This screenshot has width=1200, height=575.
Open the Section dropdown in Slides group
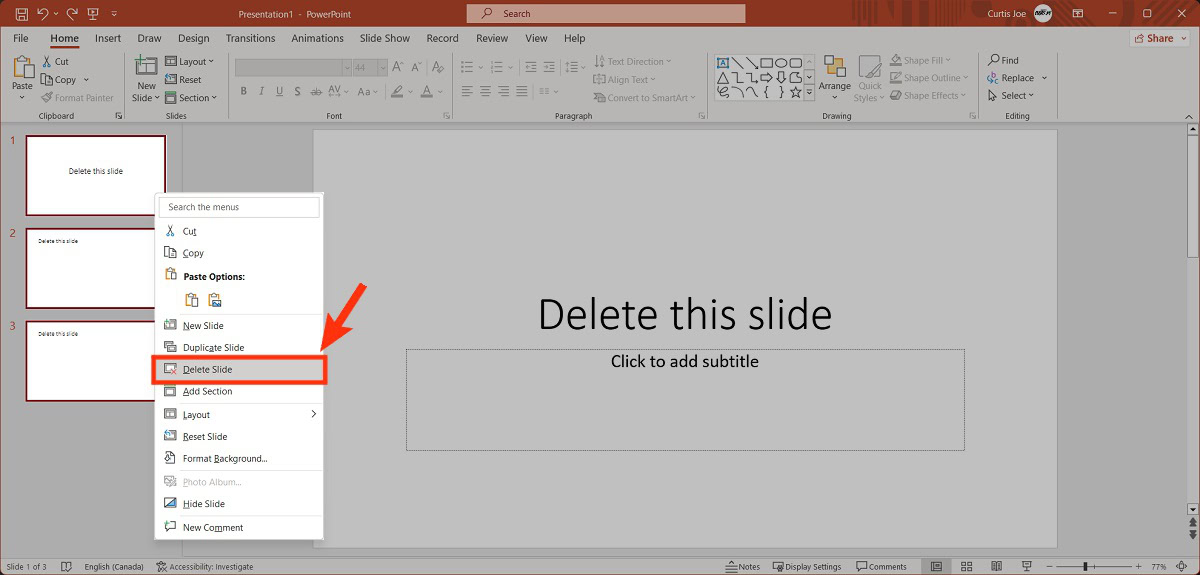coord(193,98)
